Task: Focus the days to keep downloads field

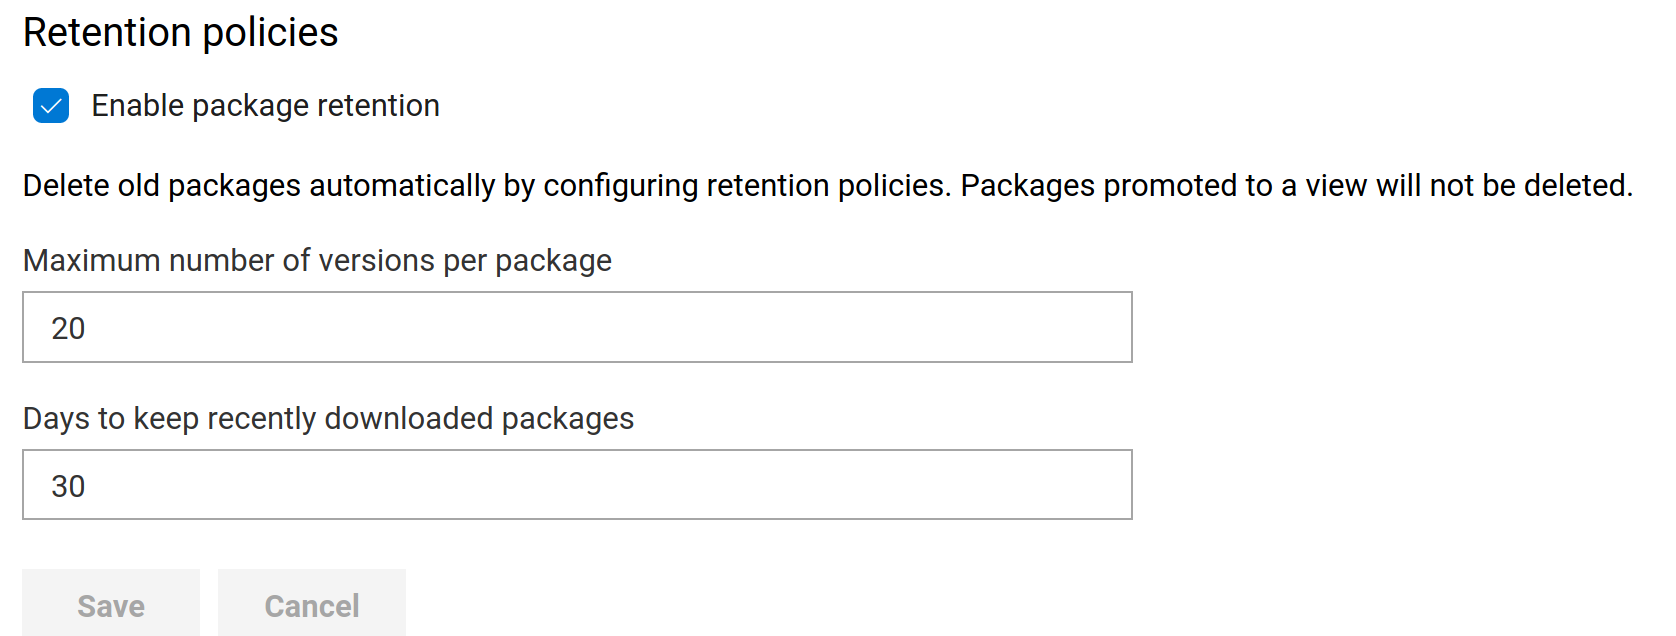Action: pos(577,485)
